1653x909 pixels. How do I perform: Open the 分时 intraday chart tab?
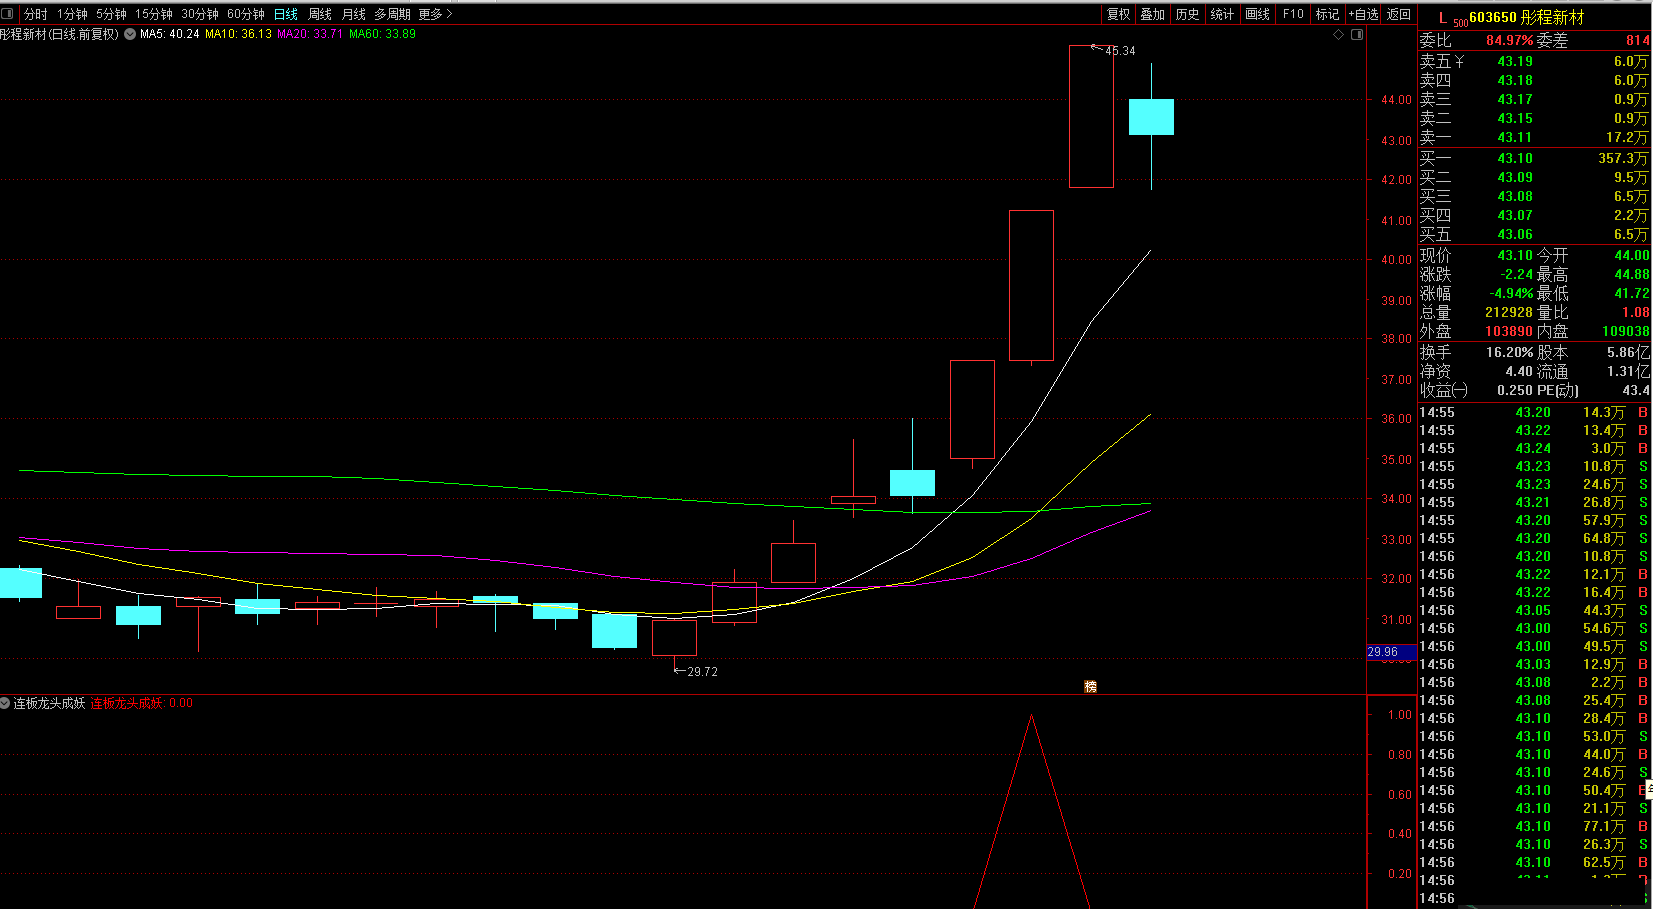pyautogui.click(x=36, y=14)
